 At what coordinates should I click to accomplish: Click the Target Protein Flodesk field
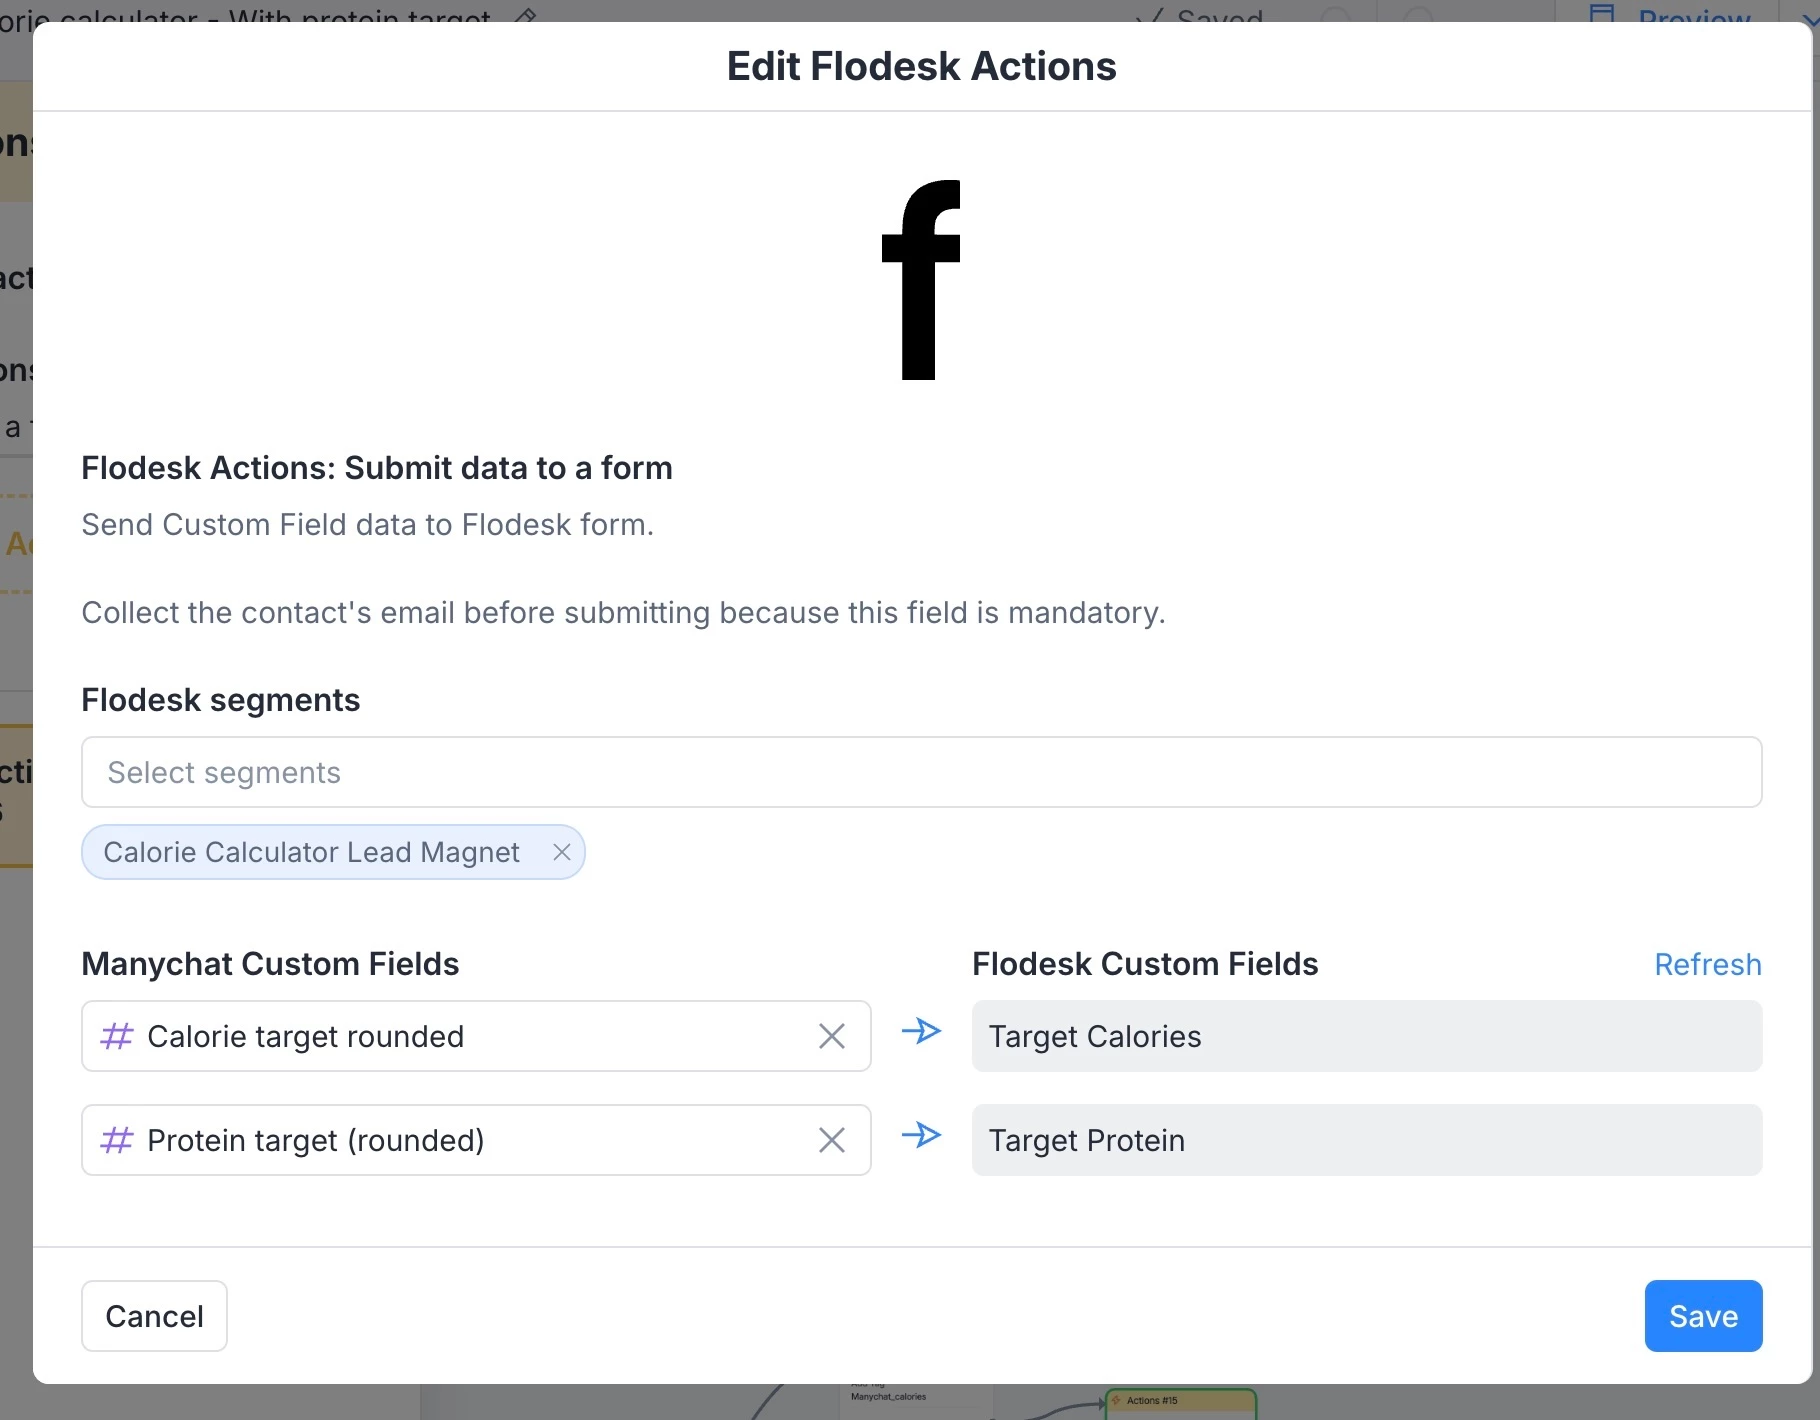[x=1366, y=1140]
